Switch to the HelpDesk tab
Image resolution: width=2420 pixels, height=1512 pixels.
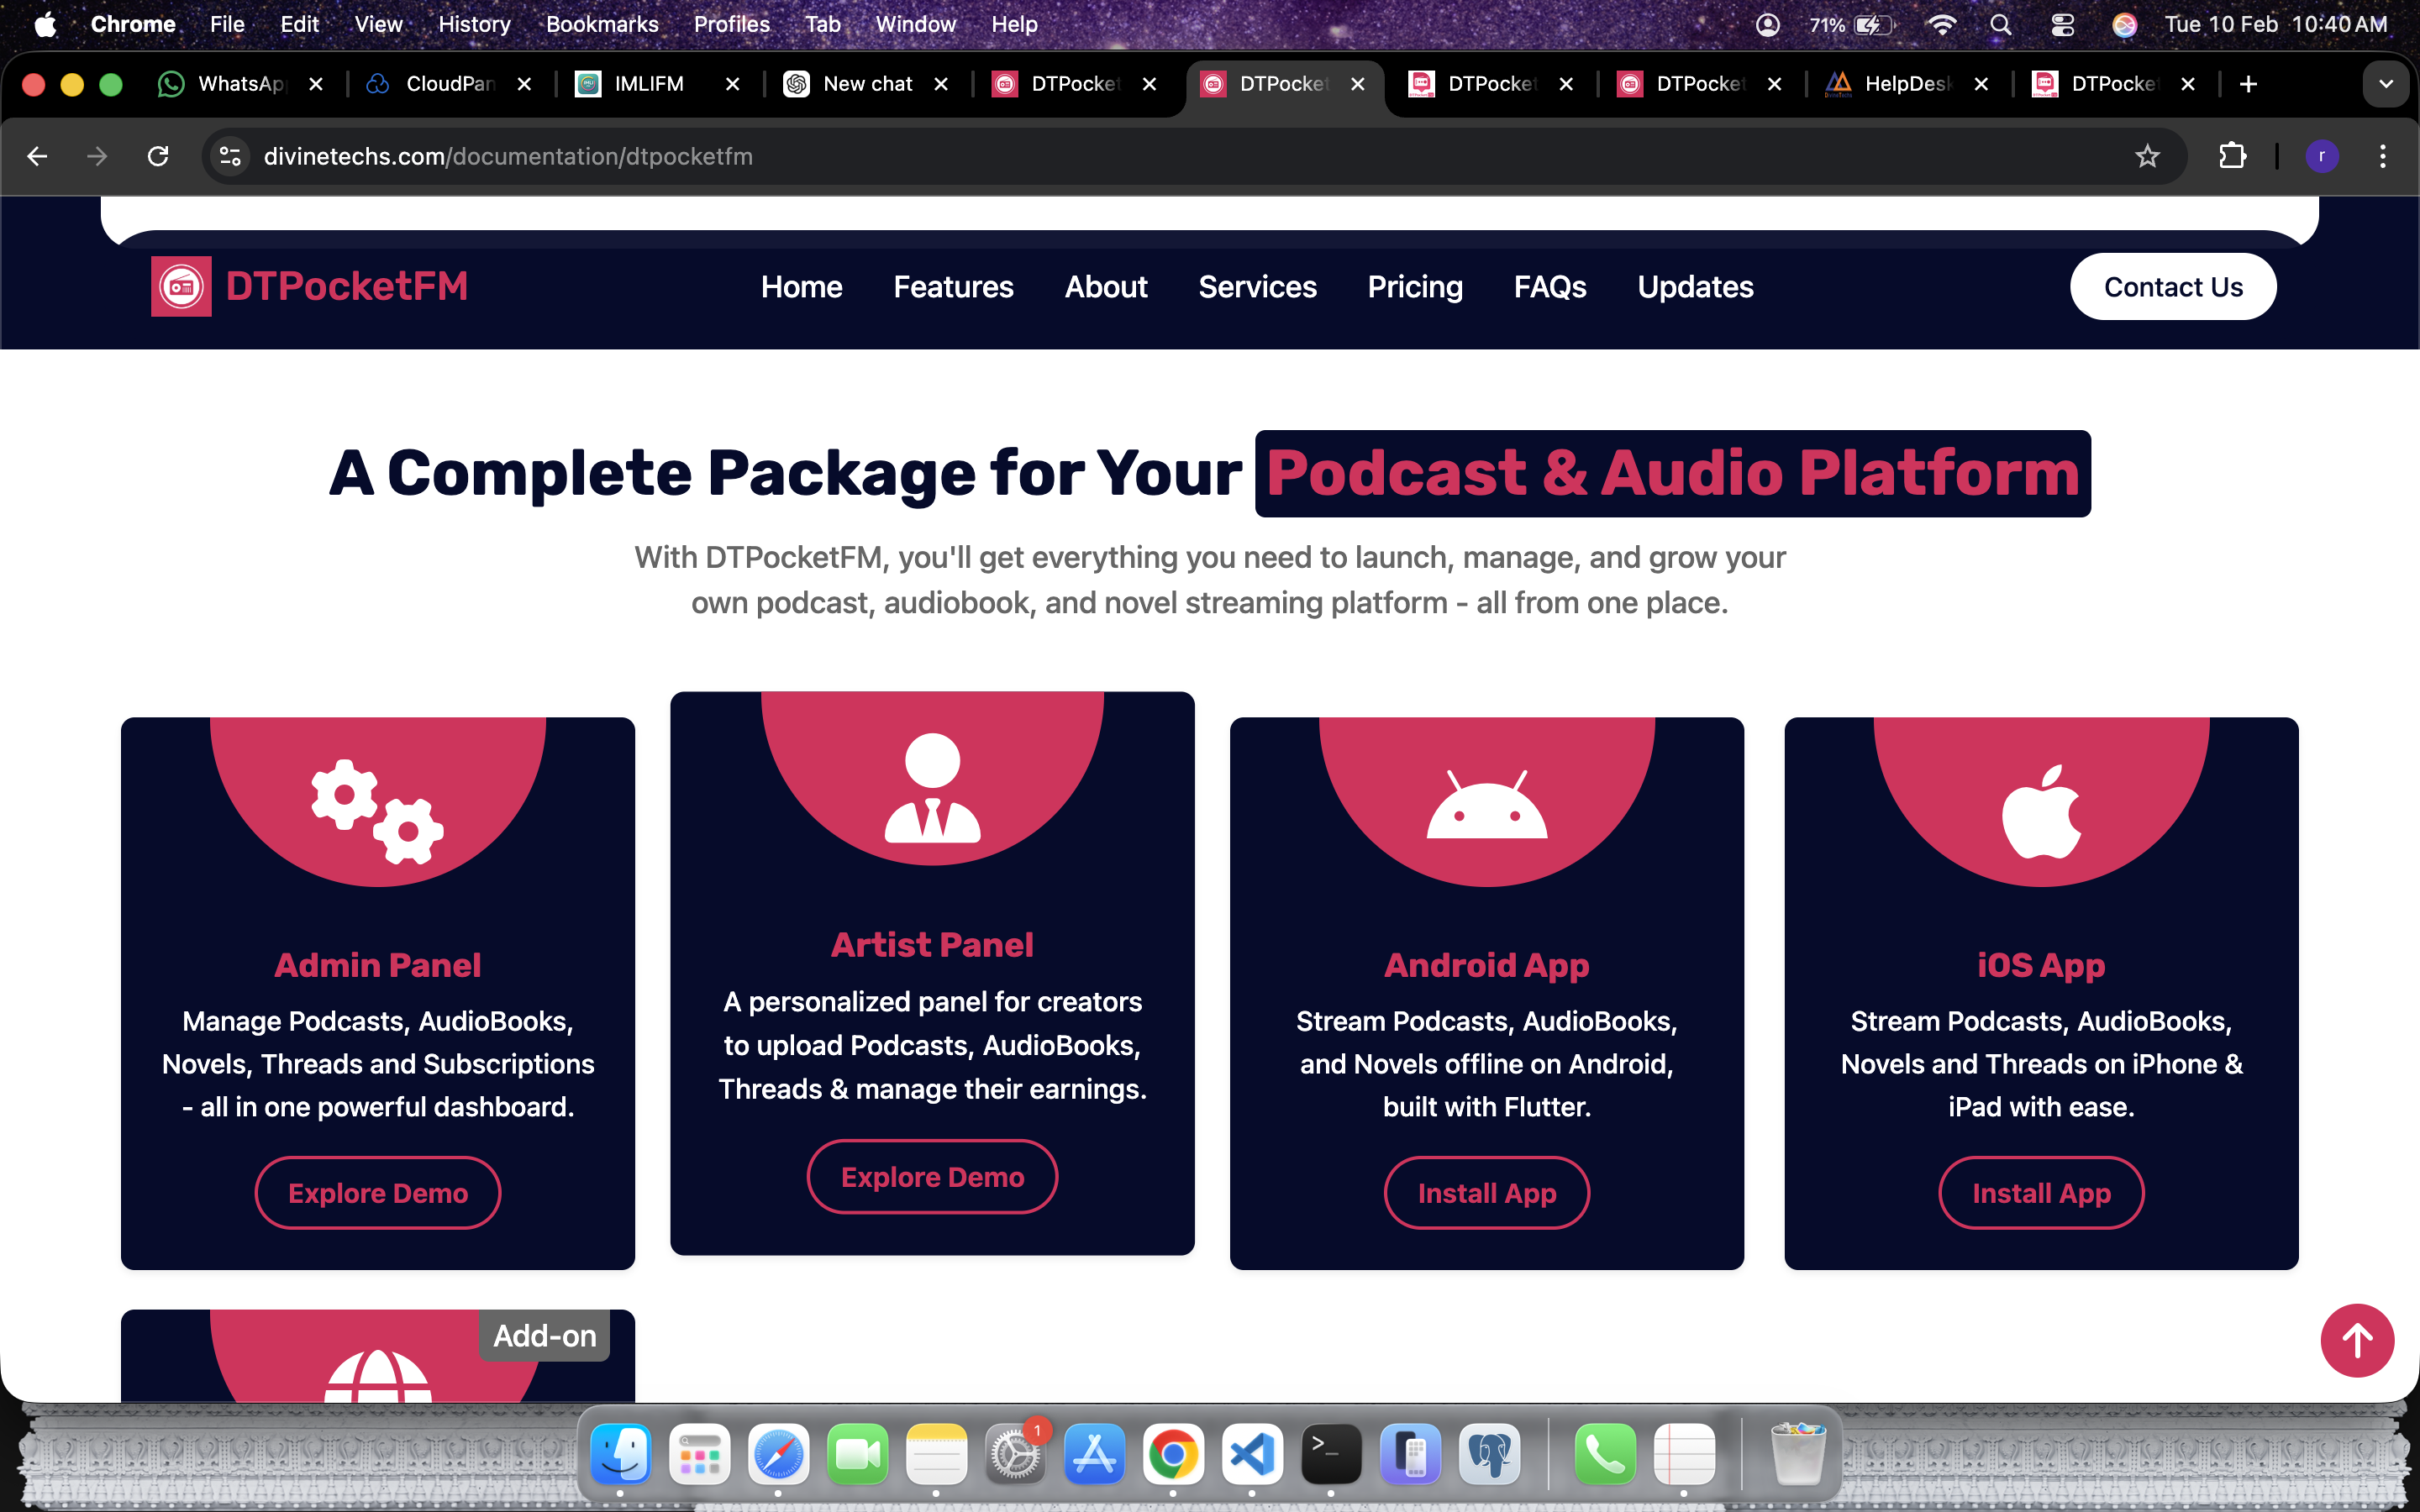click(1905, 84)
